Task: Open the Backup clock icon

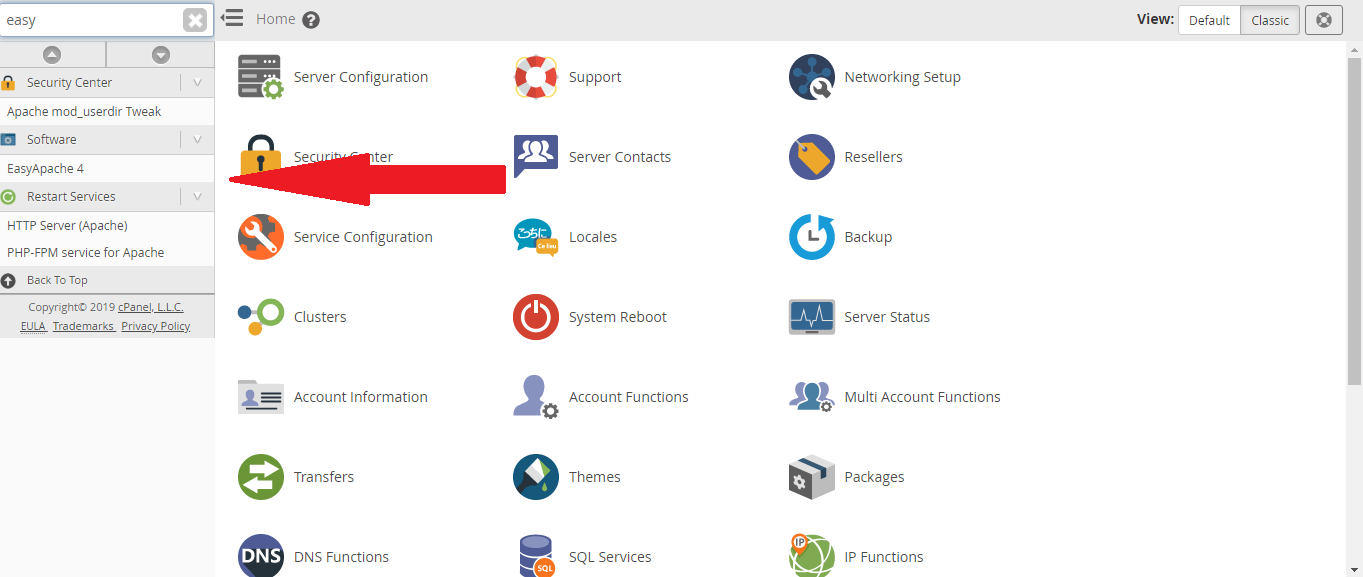Action: click(811, 237)
